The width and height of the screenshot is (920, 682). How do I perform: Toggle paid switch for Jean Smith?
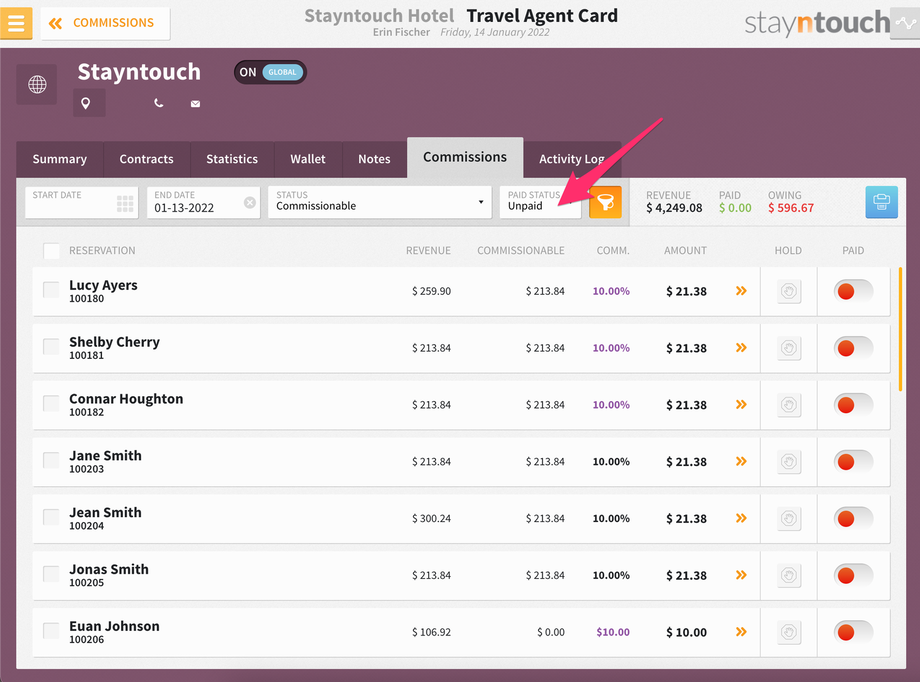(853, 519)
